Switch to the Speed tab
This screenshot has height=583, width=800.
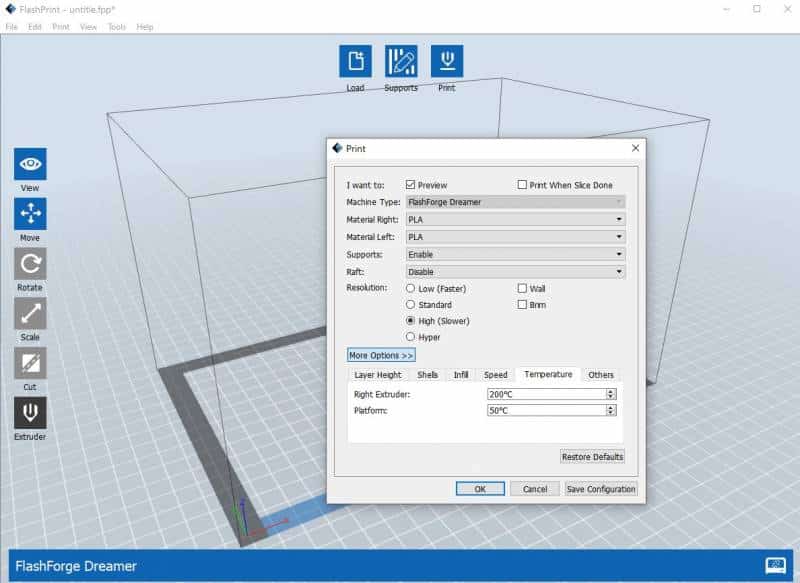pos(495,375)
